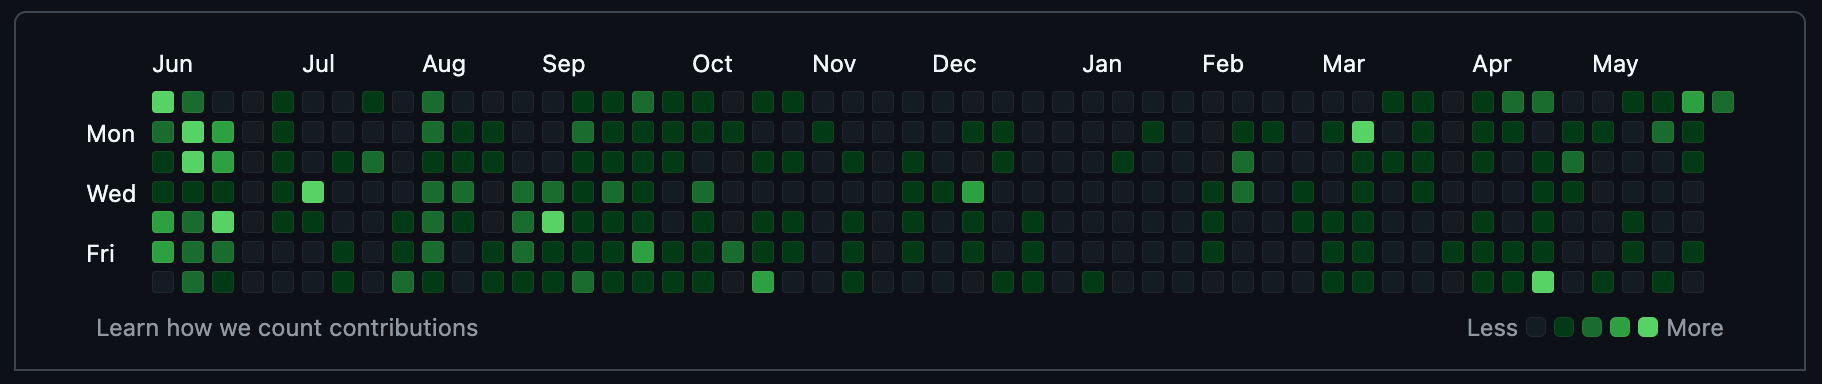Select the brightest Wednesday cell under Jul
Viewport: 1822px width, 384px height.
(313, 192)
